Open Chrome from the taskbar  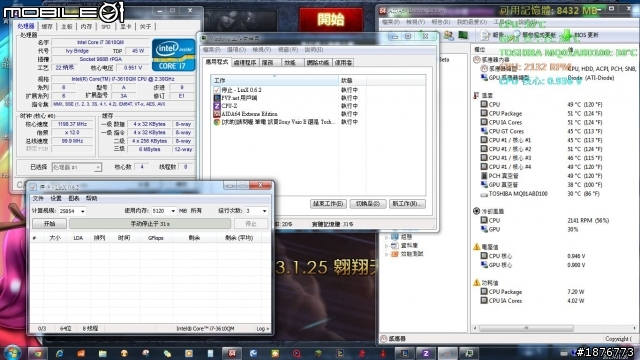[x=38, y=353]
